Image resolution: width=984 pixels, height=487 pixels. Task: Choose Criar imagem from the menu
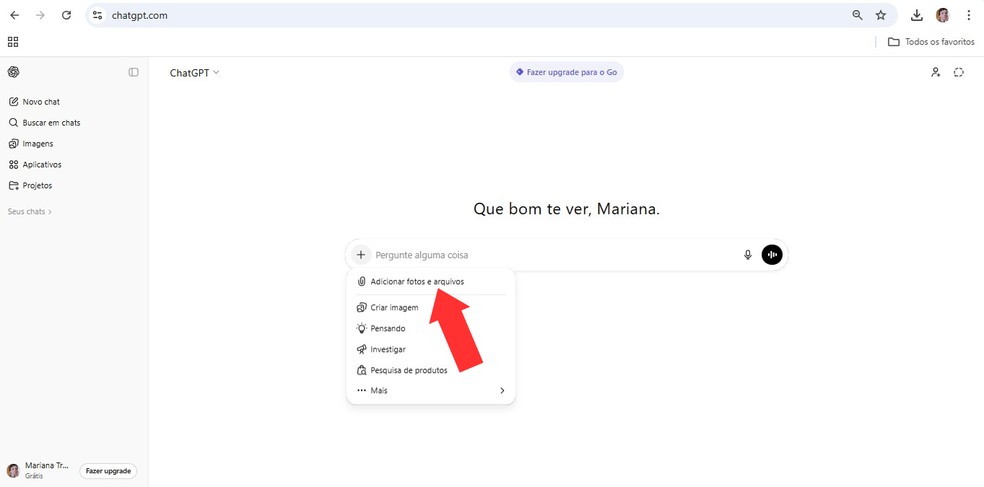coord(430,308)
